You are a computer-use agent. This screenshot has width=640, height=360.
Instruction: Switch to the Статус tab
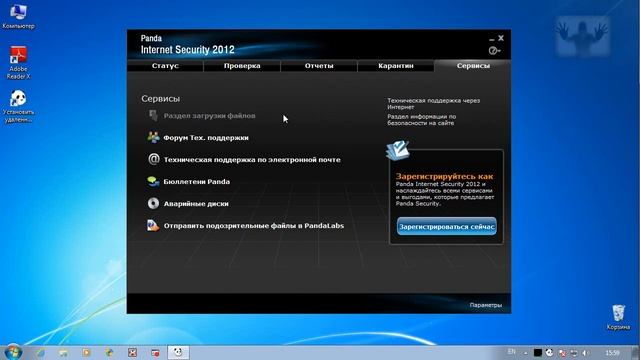(165, 66)
